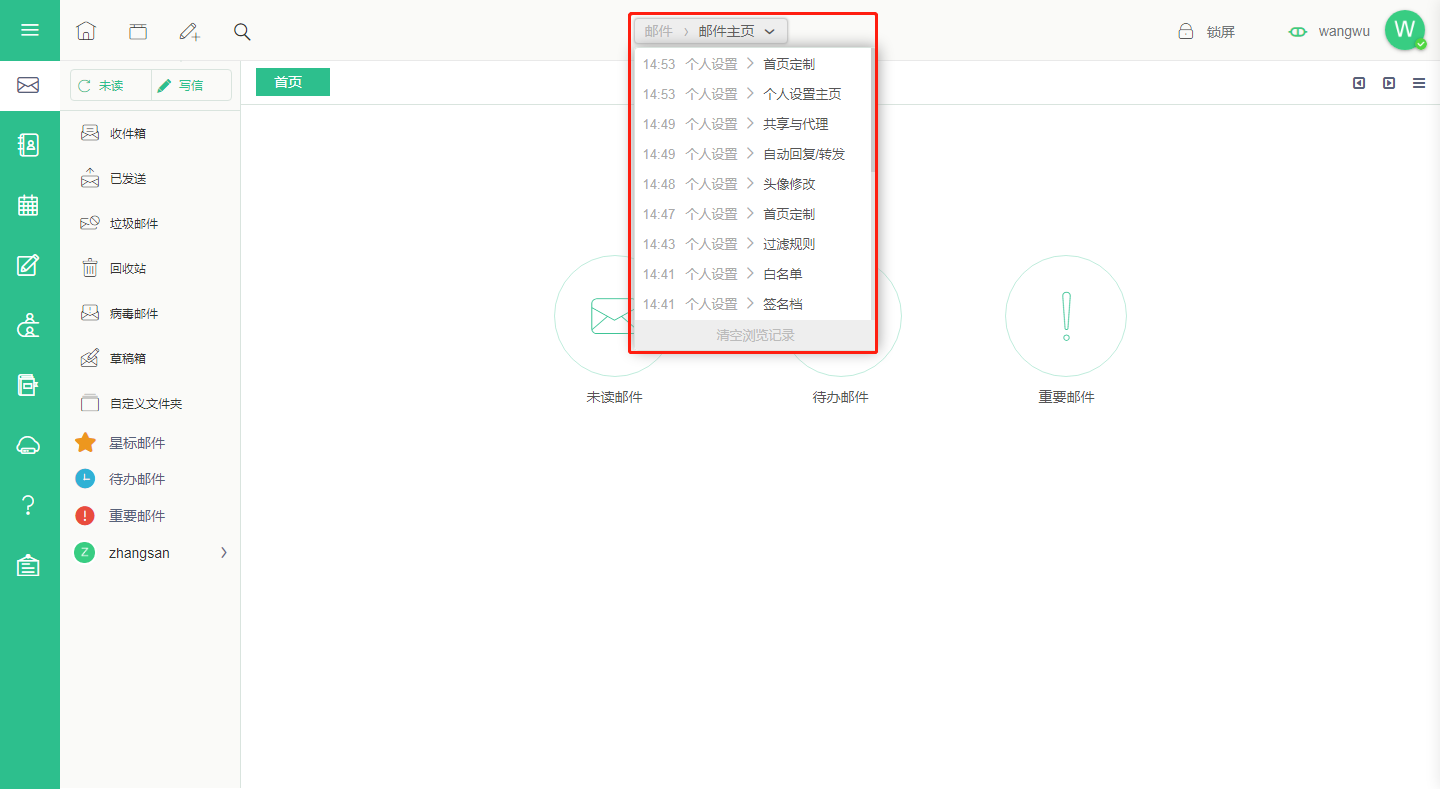Click the window icon beside the home icon

click(138, 31)
